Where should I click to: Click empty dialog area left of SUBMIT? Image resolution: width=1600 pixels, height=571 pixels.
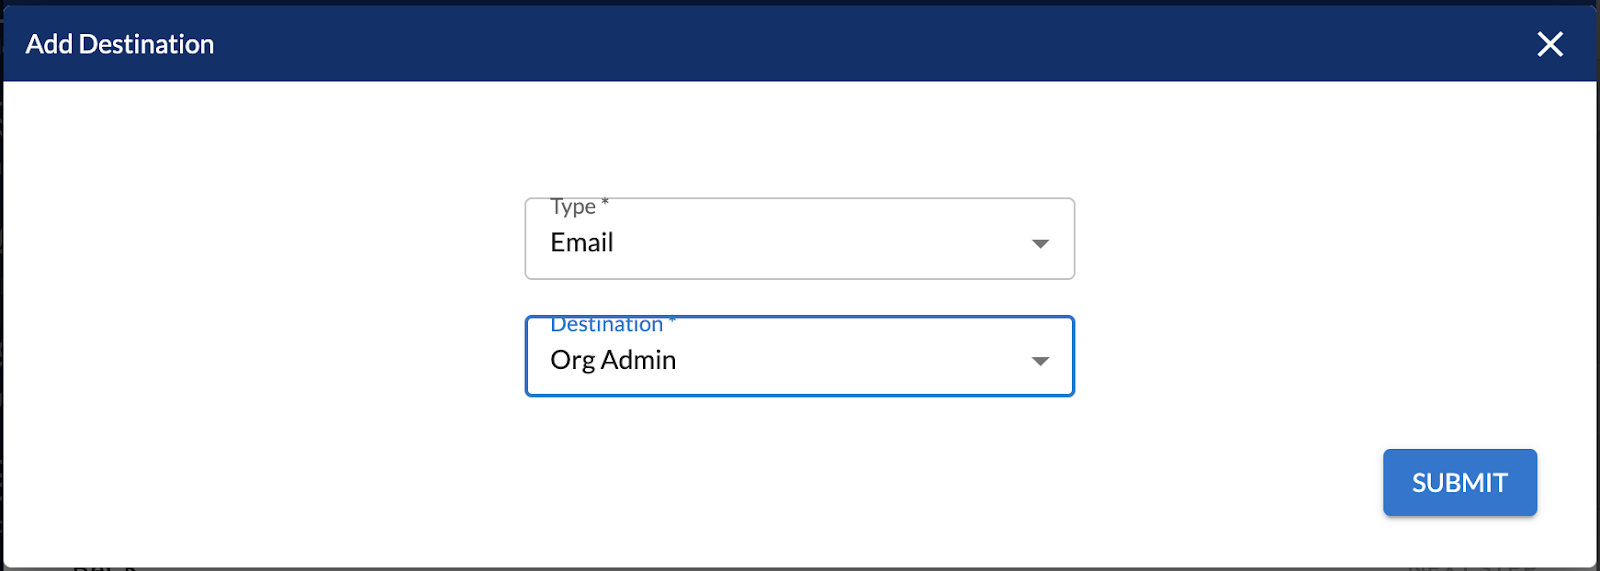(x=900, y=482)
